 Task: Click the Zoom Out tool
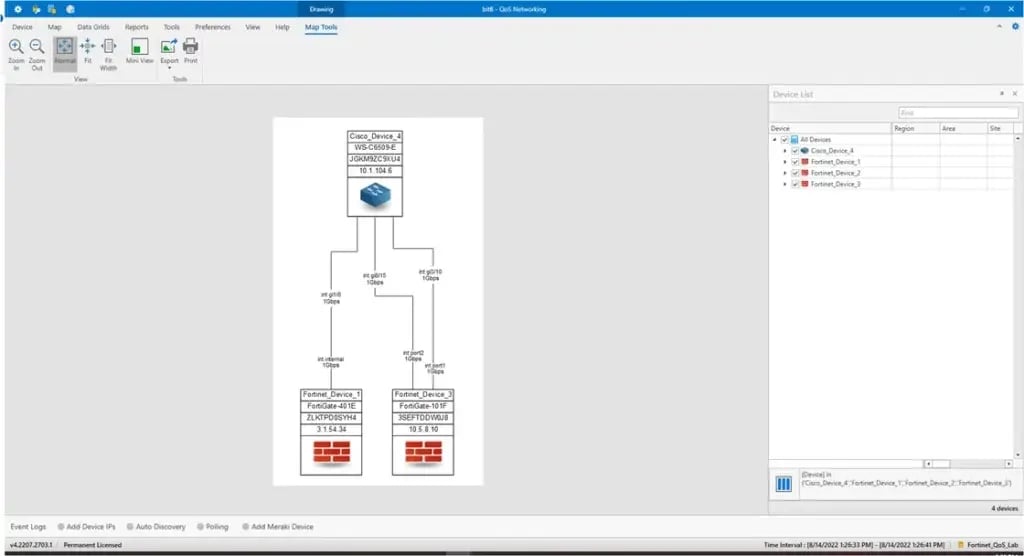click(x=37, y=54)
